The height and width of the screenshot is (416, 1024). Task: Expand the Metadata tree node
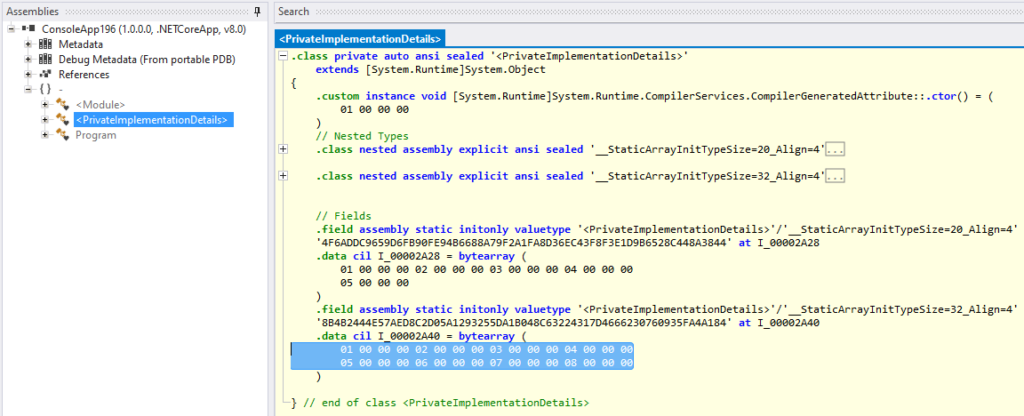click(28, 45)
